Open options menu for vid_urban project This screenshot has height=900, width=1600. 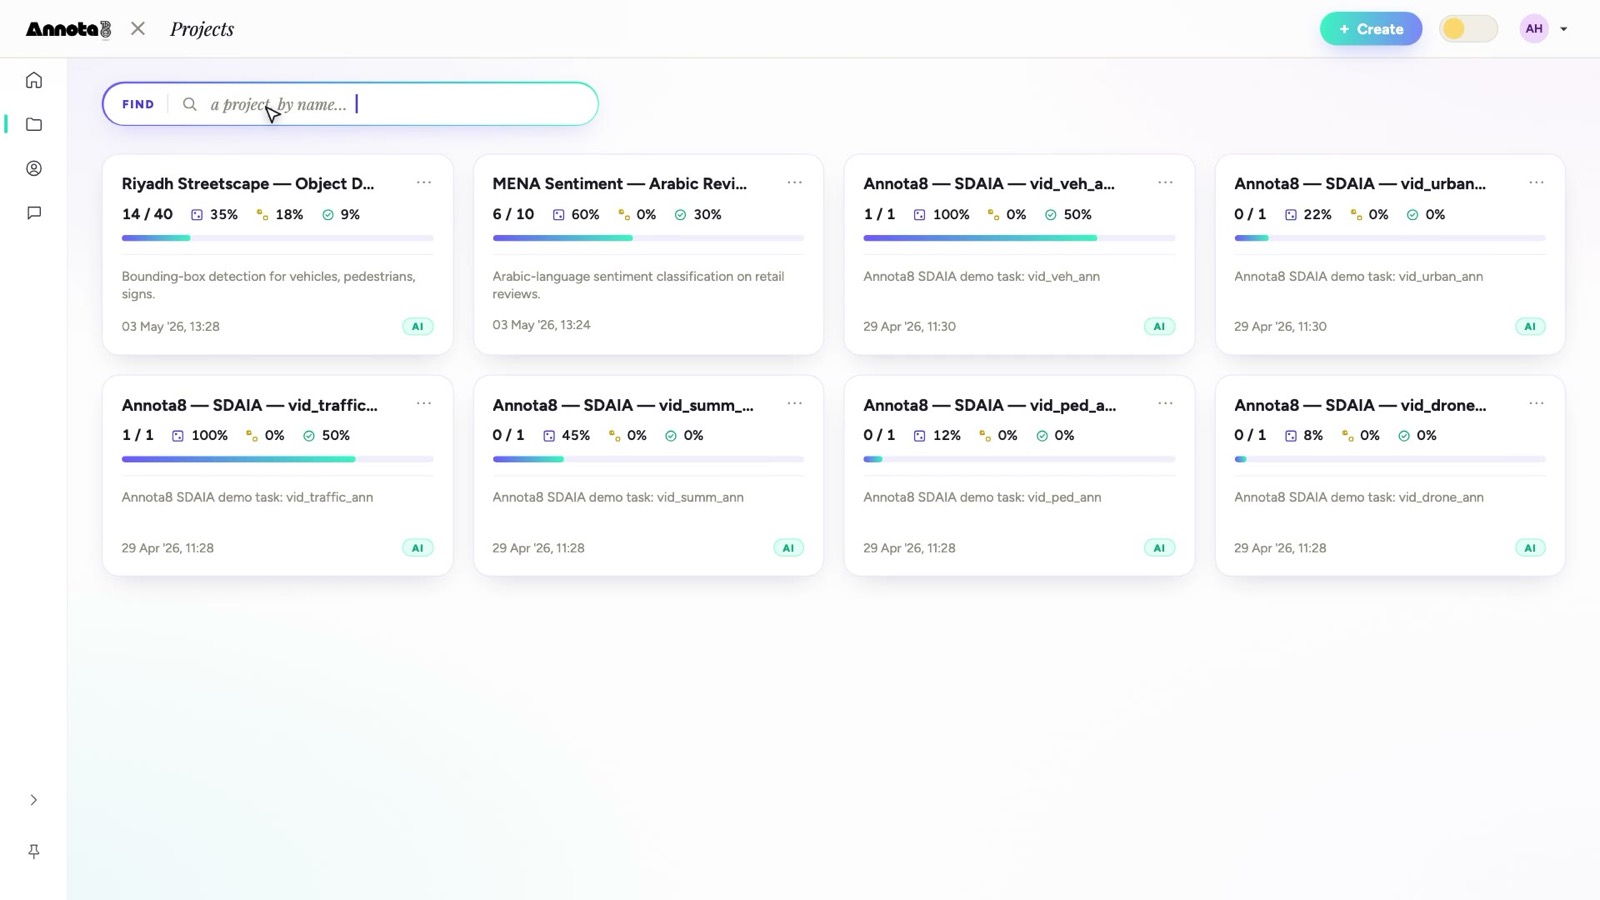(x=1537, y=183)
